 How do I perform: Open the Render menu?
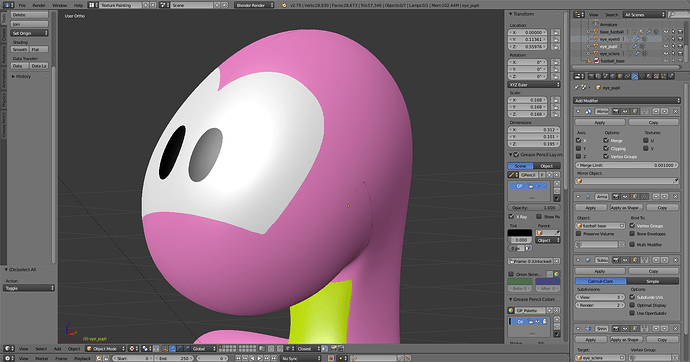[x=39, y=5]
